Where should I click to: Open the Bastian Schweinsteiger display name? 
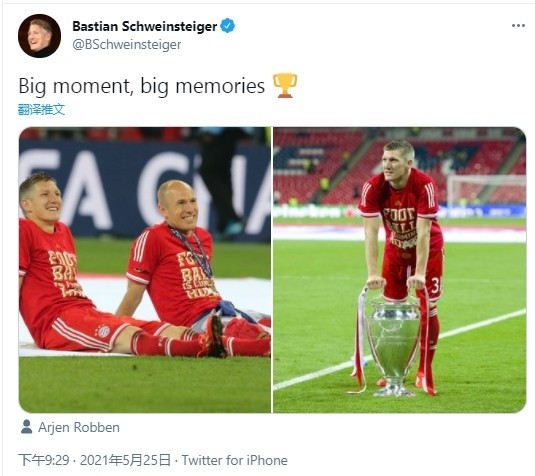pos(145,26)
